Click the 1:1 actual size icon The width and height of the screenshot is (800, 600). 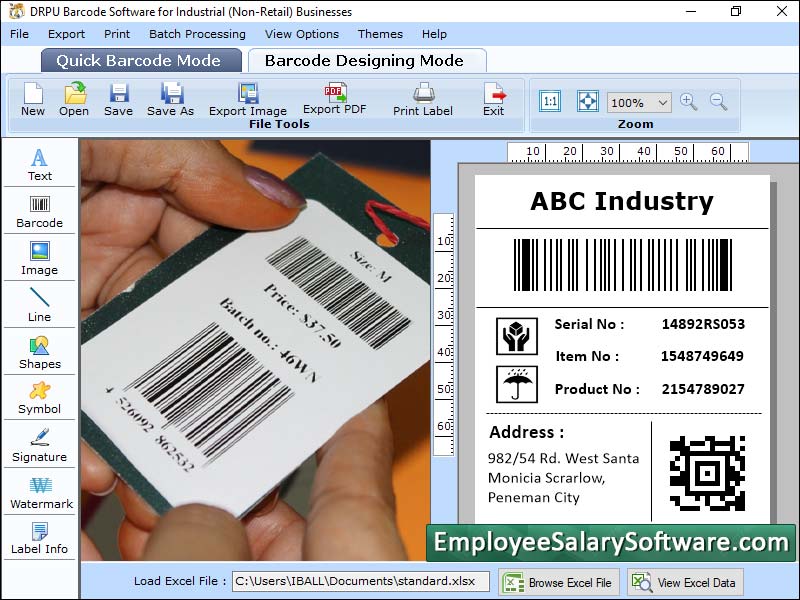(549, 101)
